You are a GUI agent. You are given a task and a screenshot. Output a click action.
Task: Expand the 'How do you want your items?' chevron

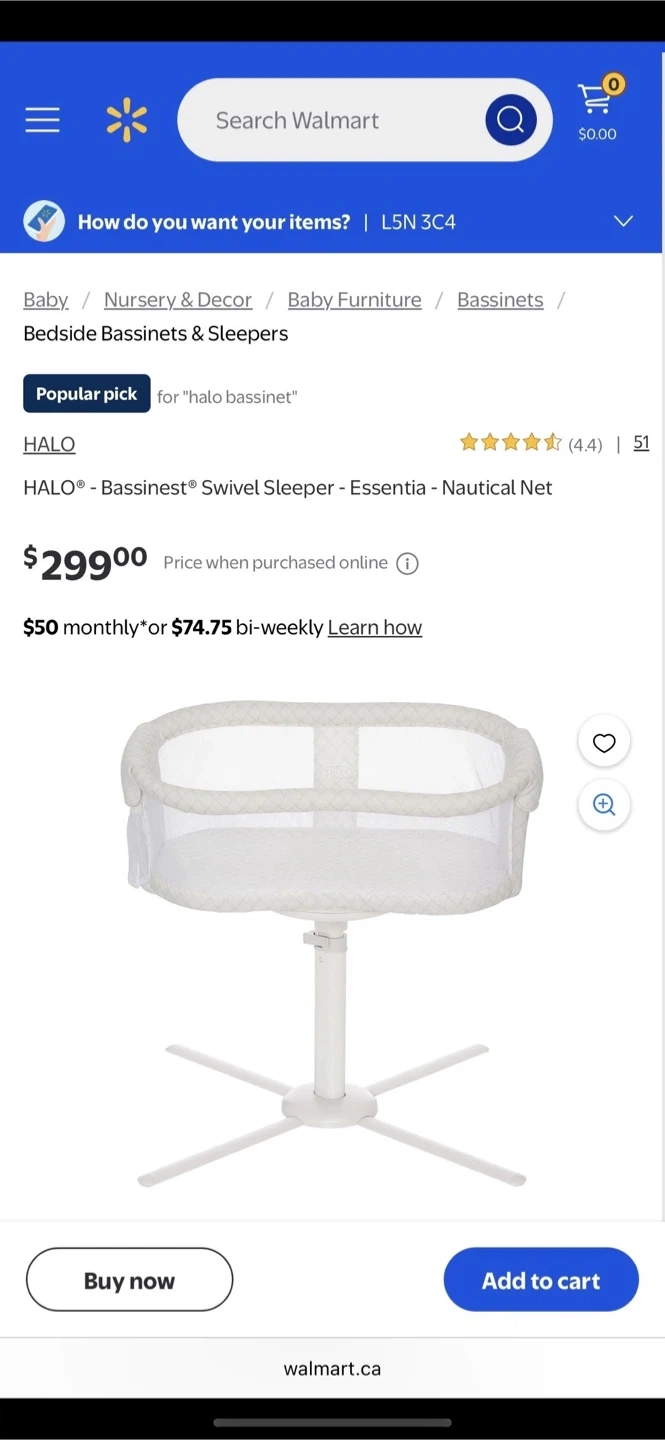pos(623,221)
